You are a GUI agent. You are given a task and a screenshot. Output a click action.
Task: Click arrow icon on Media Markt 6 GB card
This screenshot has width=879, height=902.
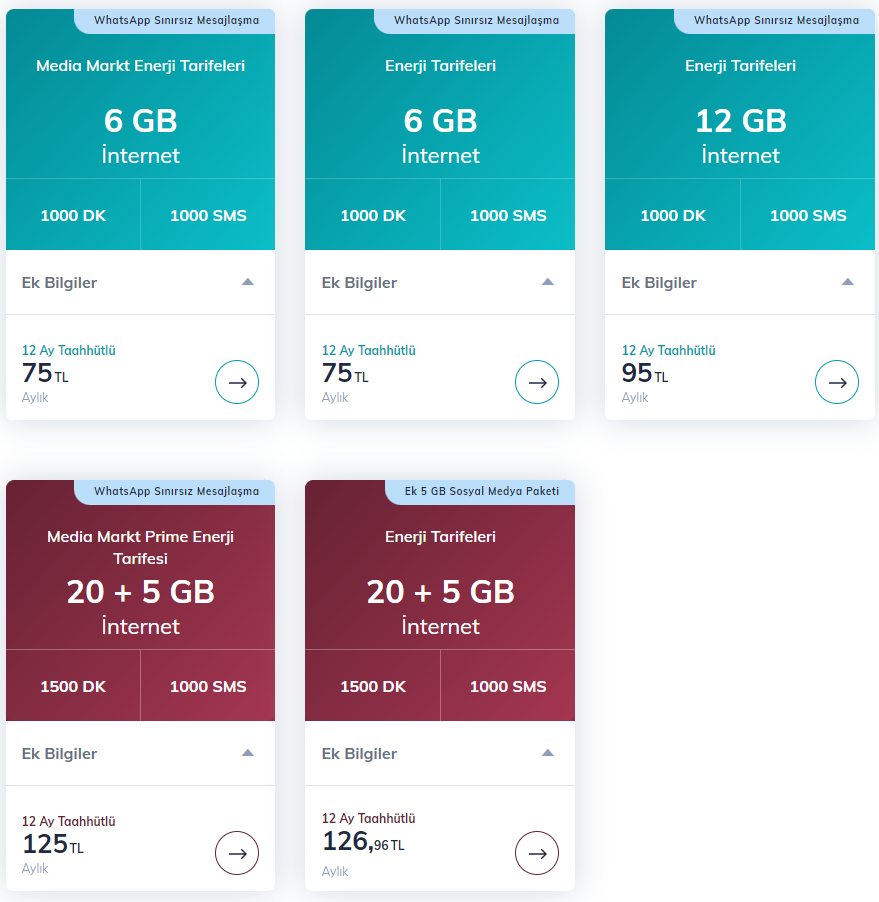(x=236, y=382)
